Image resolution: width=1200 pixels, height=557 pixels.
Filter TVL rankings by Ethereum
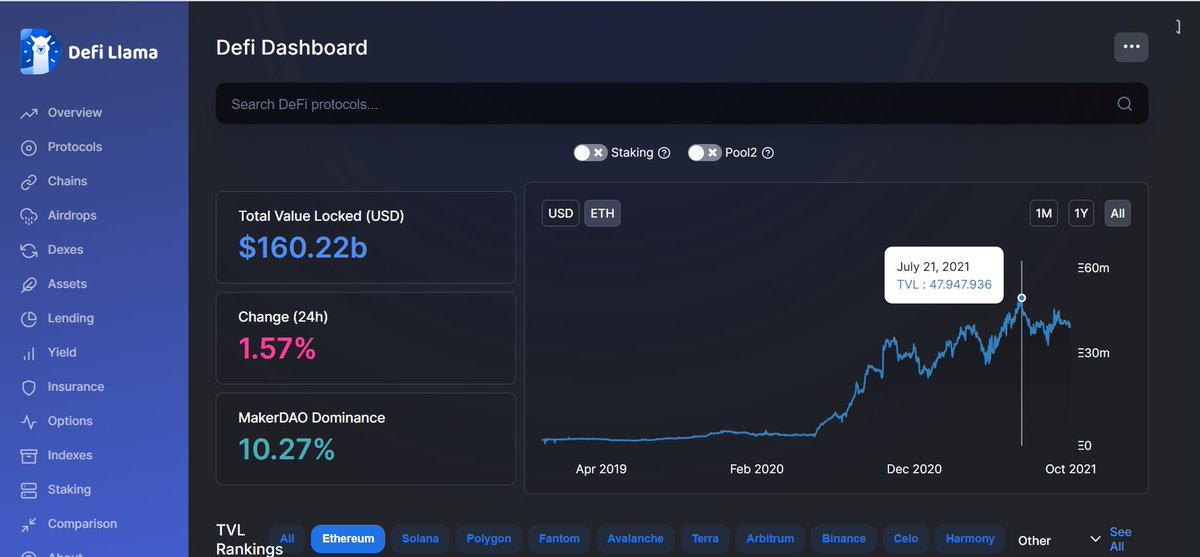click(x=348, y=539)
